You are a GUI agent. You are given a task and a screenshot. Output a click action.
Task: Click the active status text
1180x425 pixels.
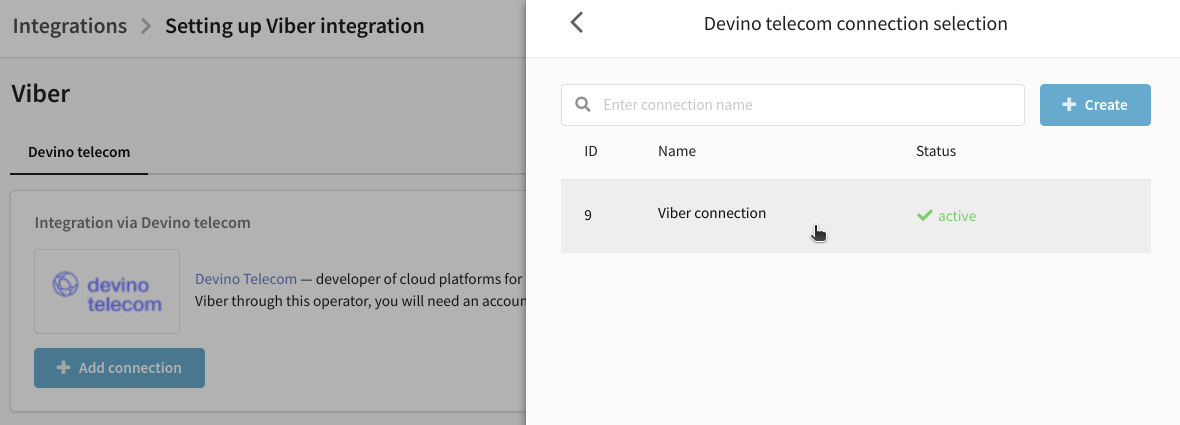click(956, 217)
